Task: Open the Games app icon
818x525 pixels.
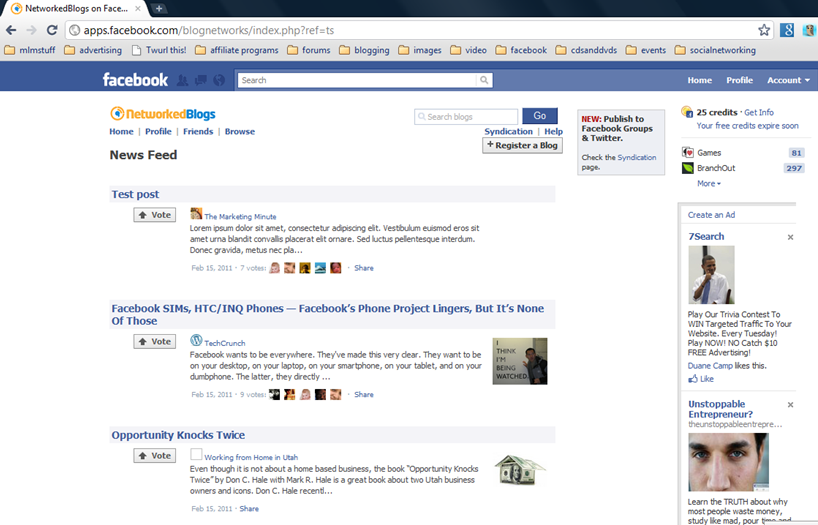Action: pyautogui.click(x=688, y=152)
